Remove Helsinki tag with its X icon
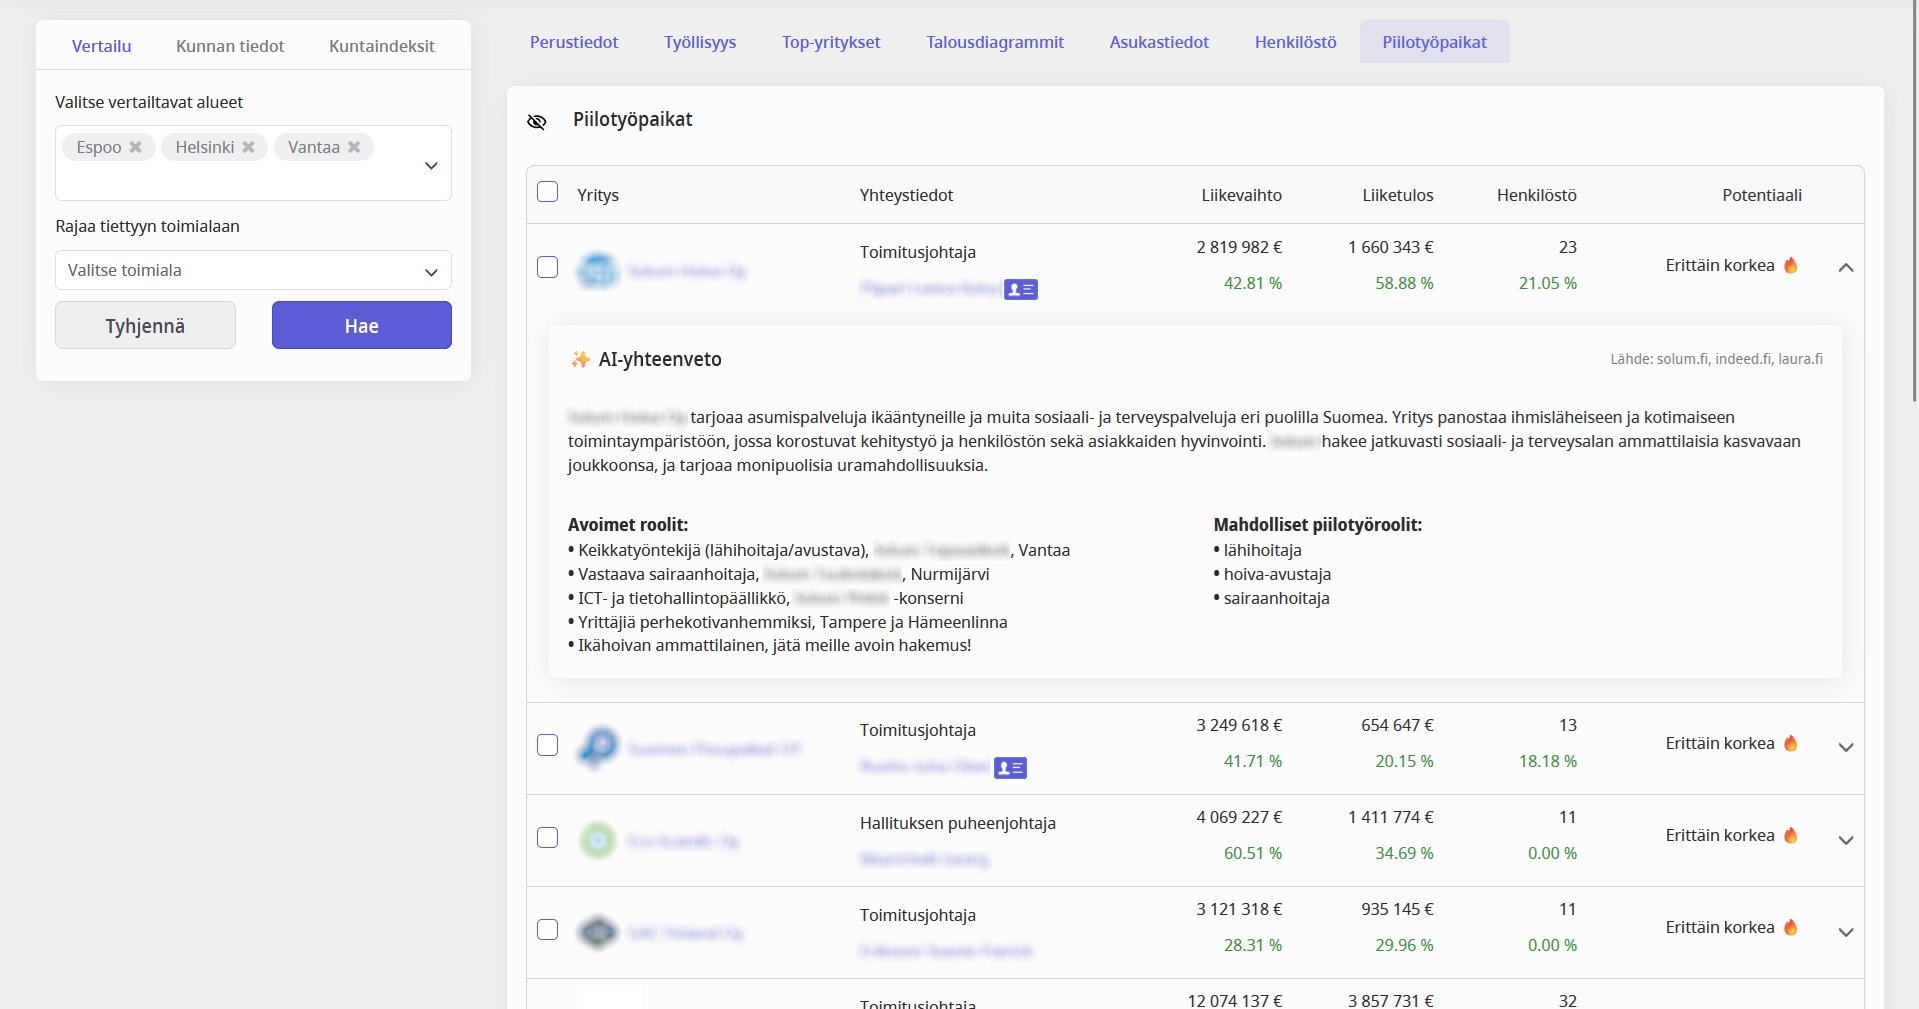This screenshot has height=1009, width=1919. pyautogui.click(x=249, y=147)
